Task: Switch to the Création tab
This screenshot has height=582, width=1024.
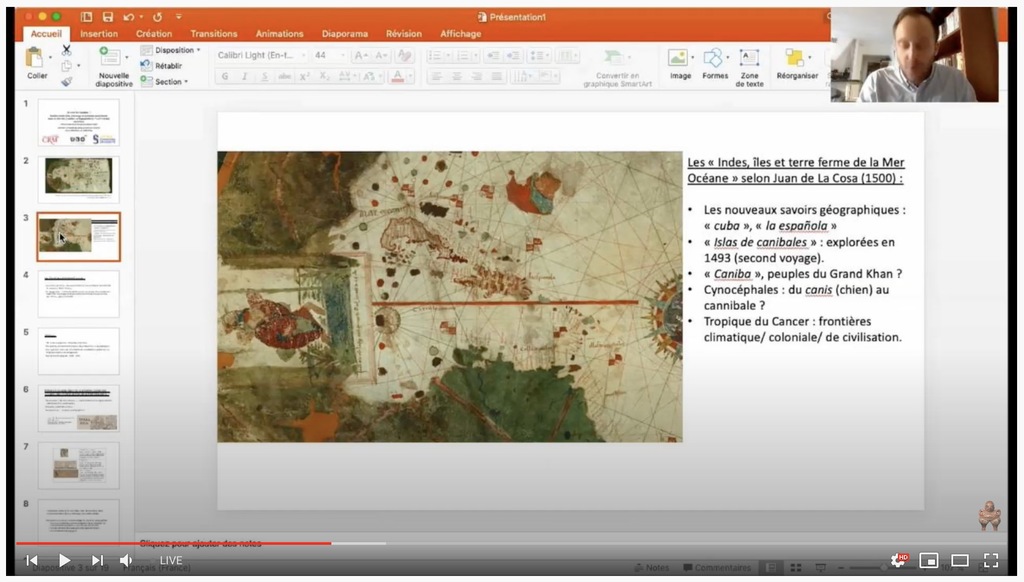Action: point(154,33)
